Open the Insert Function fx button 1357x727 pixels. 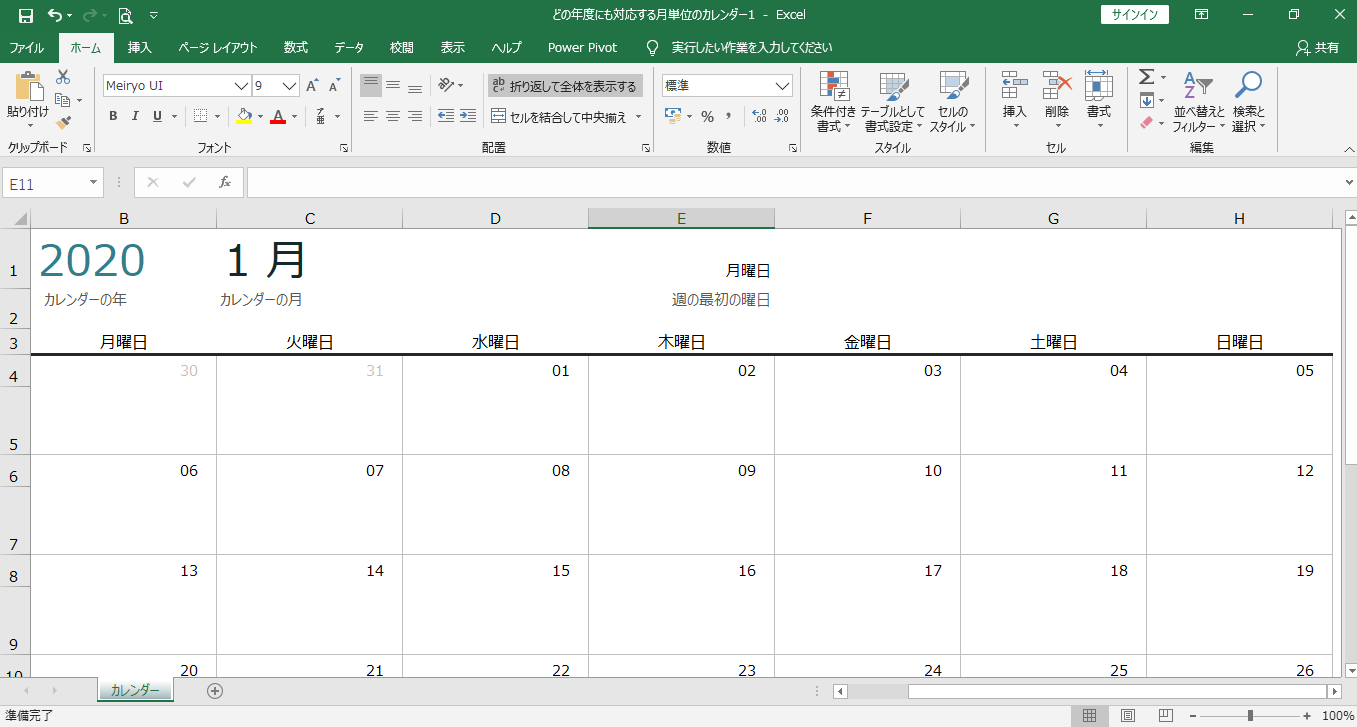225,183
